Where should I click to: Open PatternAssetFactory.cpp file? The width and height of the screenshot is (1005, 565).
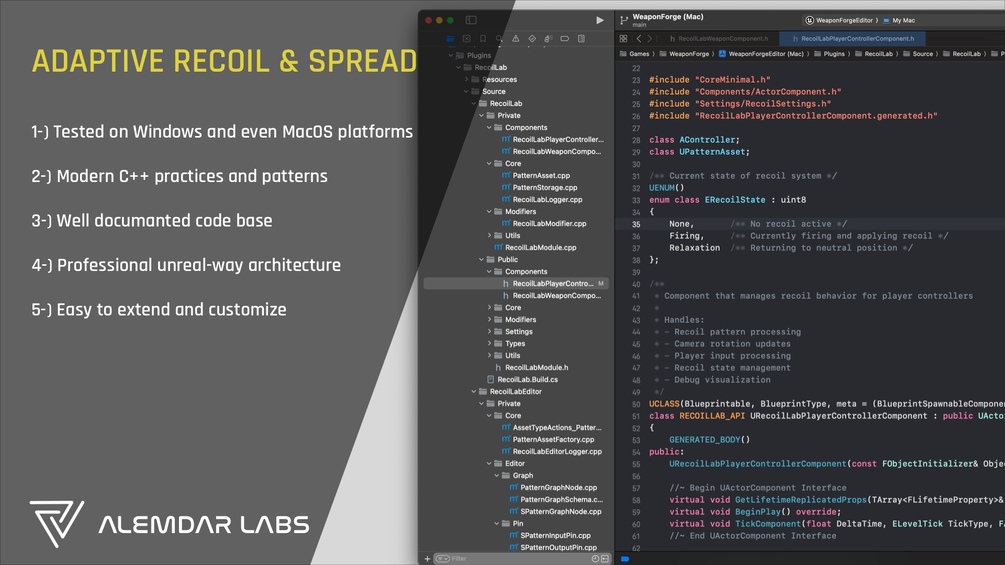553,439
